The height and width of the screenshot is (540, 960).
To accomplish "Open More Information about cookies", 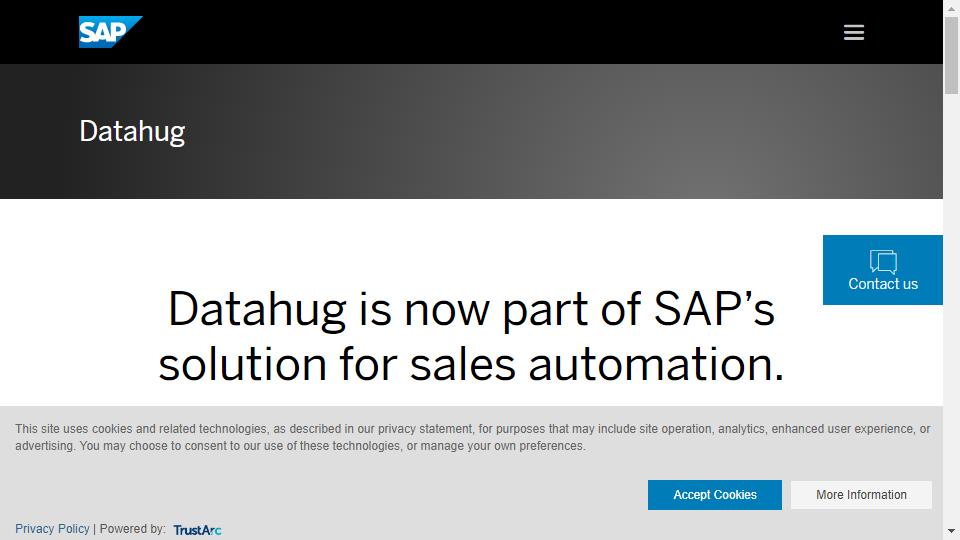I will click(x=861, y=495).
